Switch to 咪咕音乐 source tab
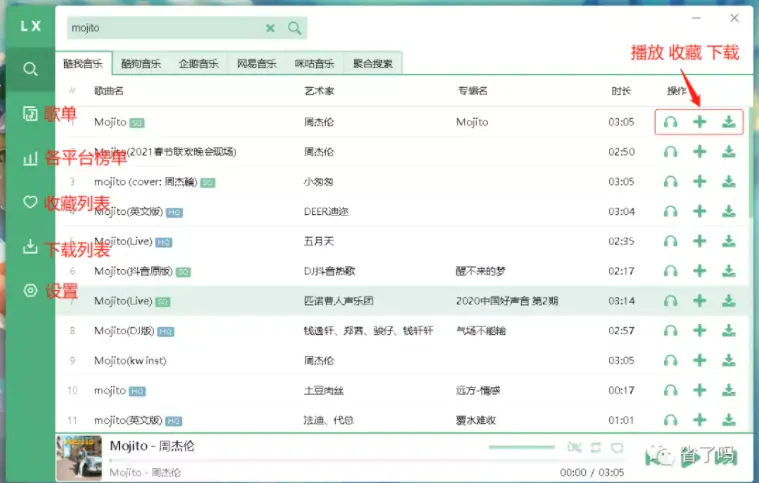This screenshot has width=759, height=483. [x=315, y=63]
